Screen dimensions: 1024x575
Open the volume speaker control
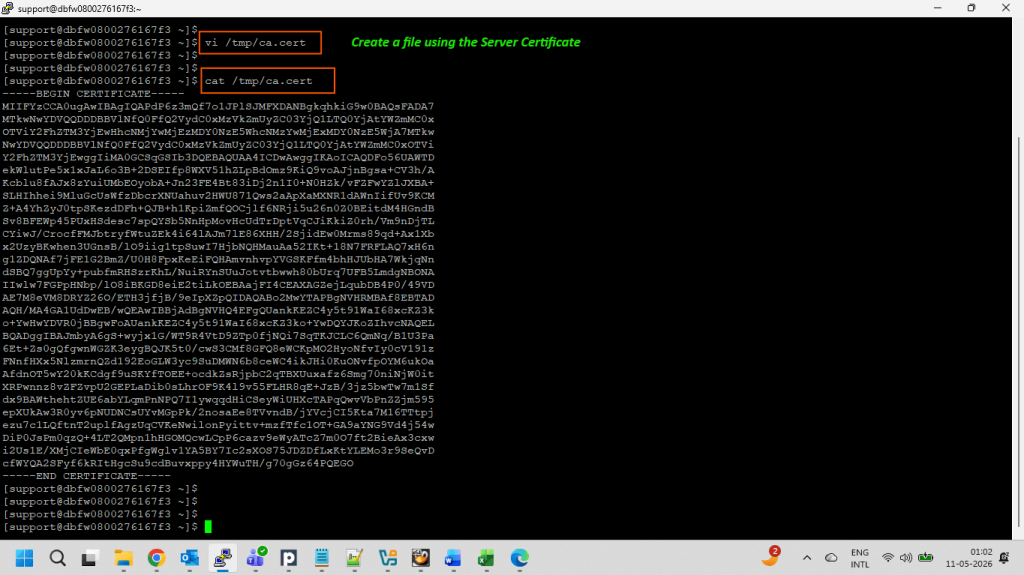(x=906, y=558)
